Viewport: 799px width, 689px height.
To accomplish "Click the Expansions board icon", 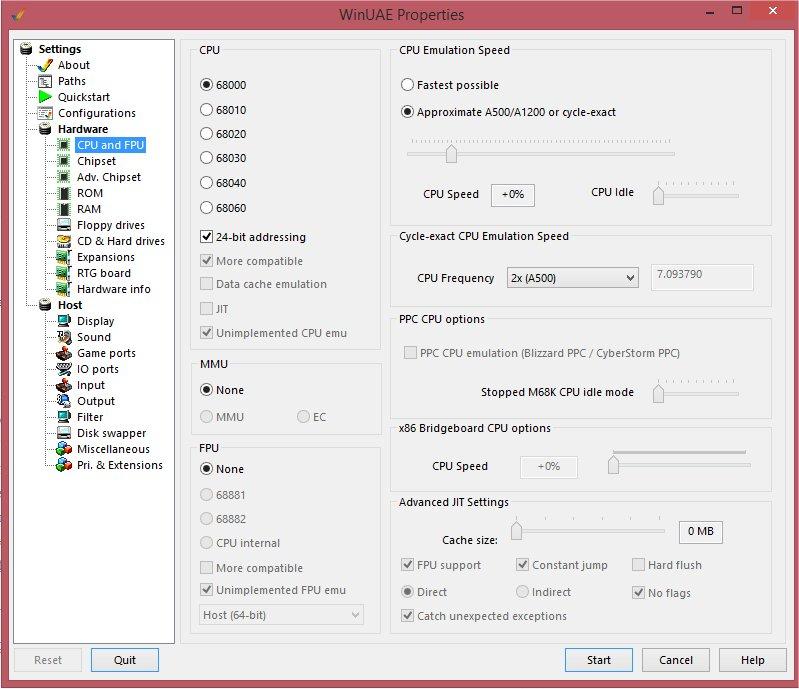I will 64,257.
